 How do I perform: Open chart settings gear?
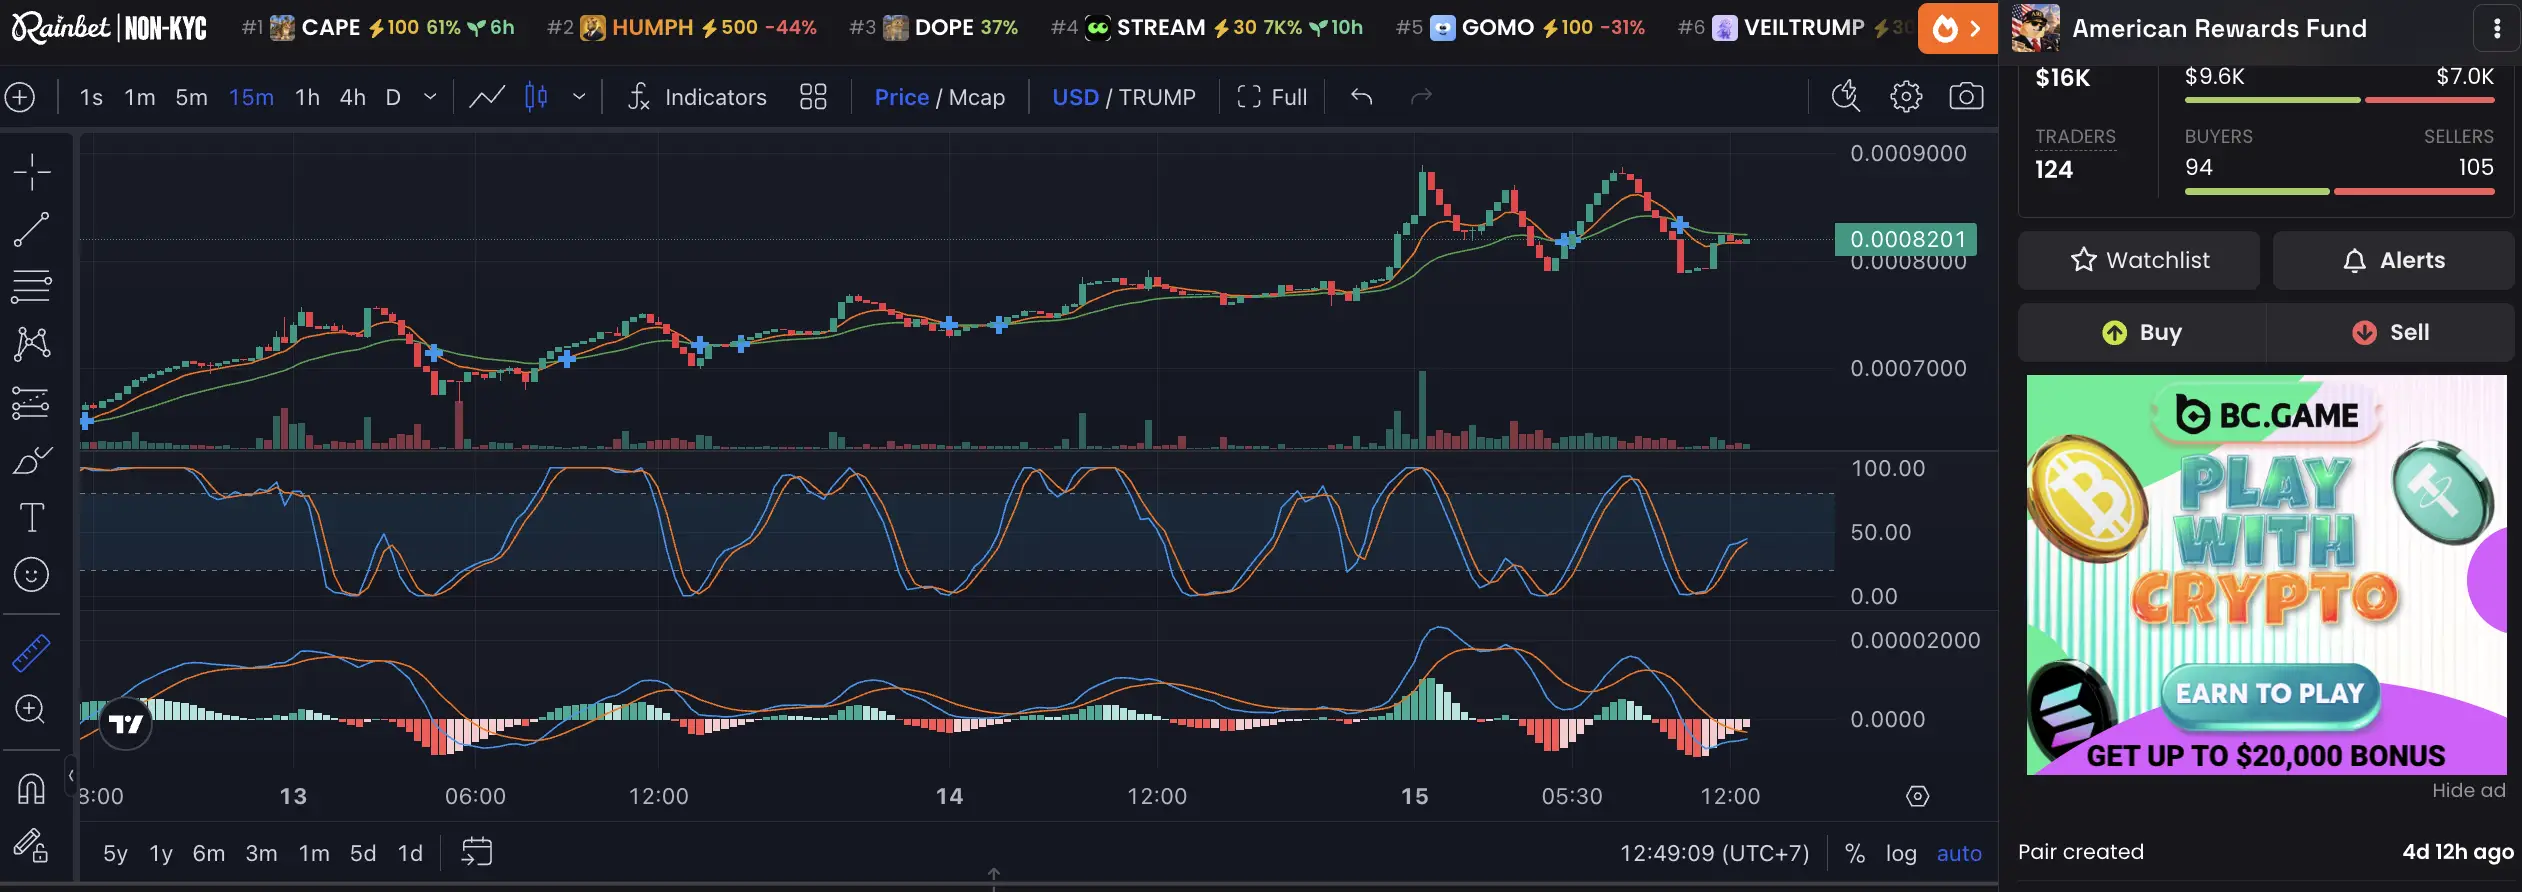1906,97
